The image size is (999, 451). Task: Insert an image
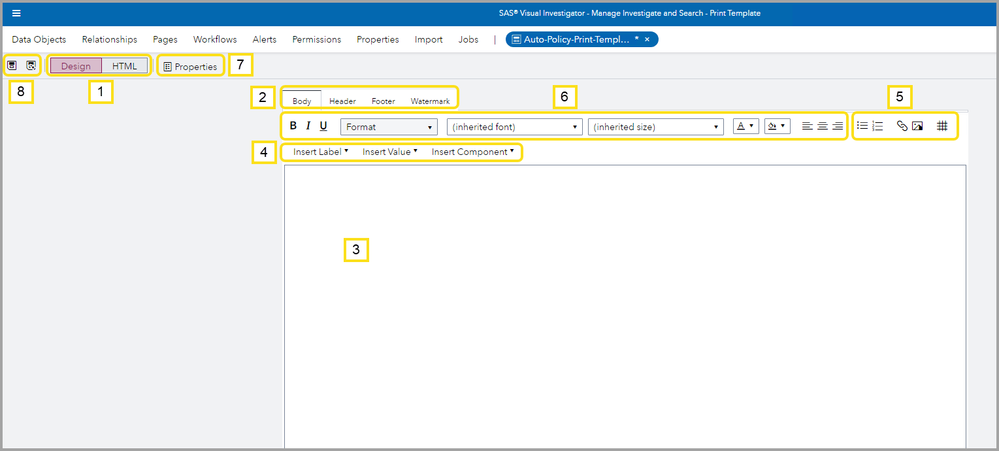917,126
